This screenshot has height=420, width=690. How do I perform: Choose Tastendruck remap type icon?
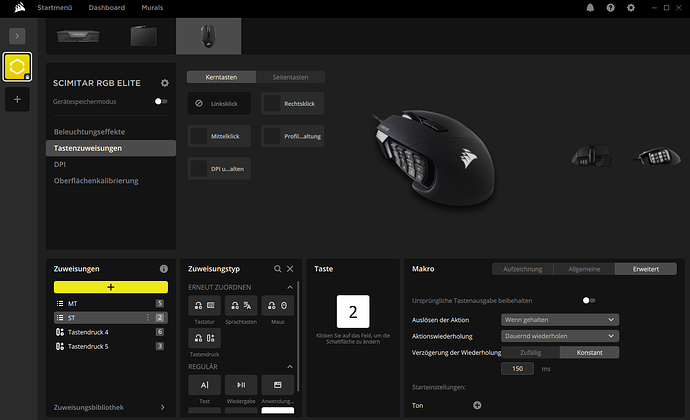[x=205, y=338]
